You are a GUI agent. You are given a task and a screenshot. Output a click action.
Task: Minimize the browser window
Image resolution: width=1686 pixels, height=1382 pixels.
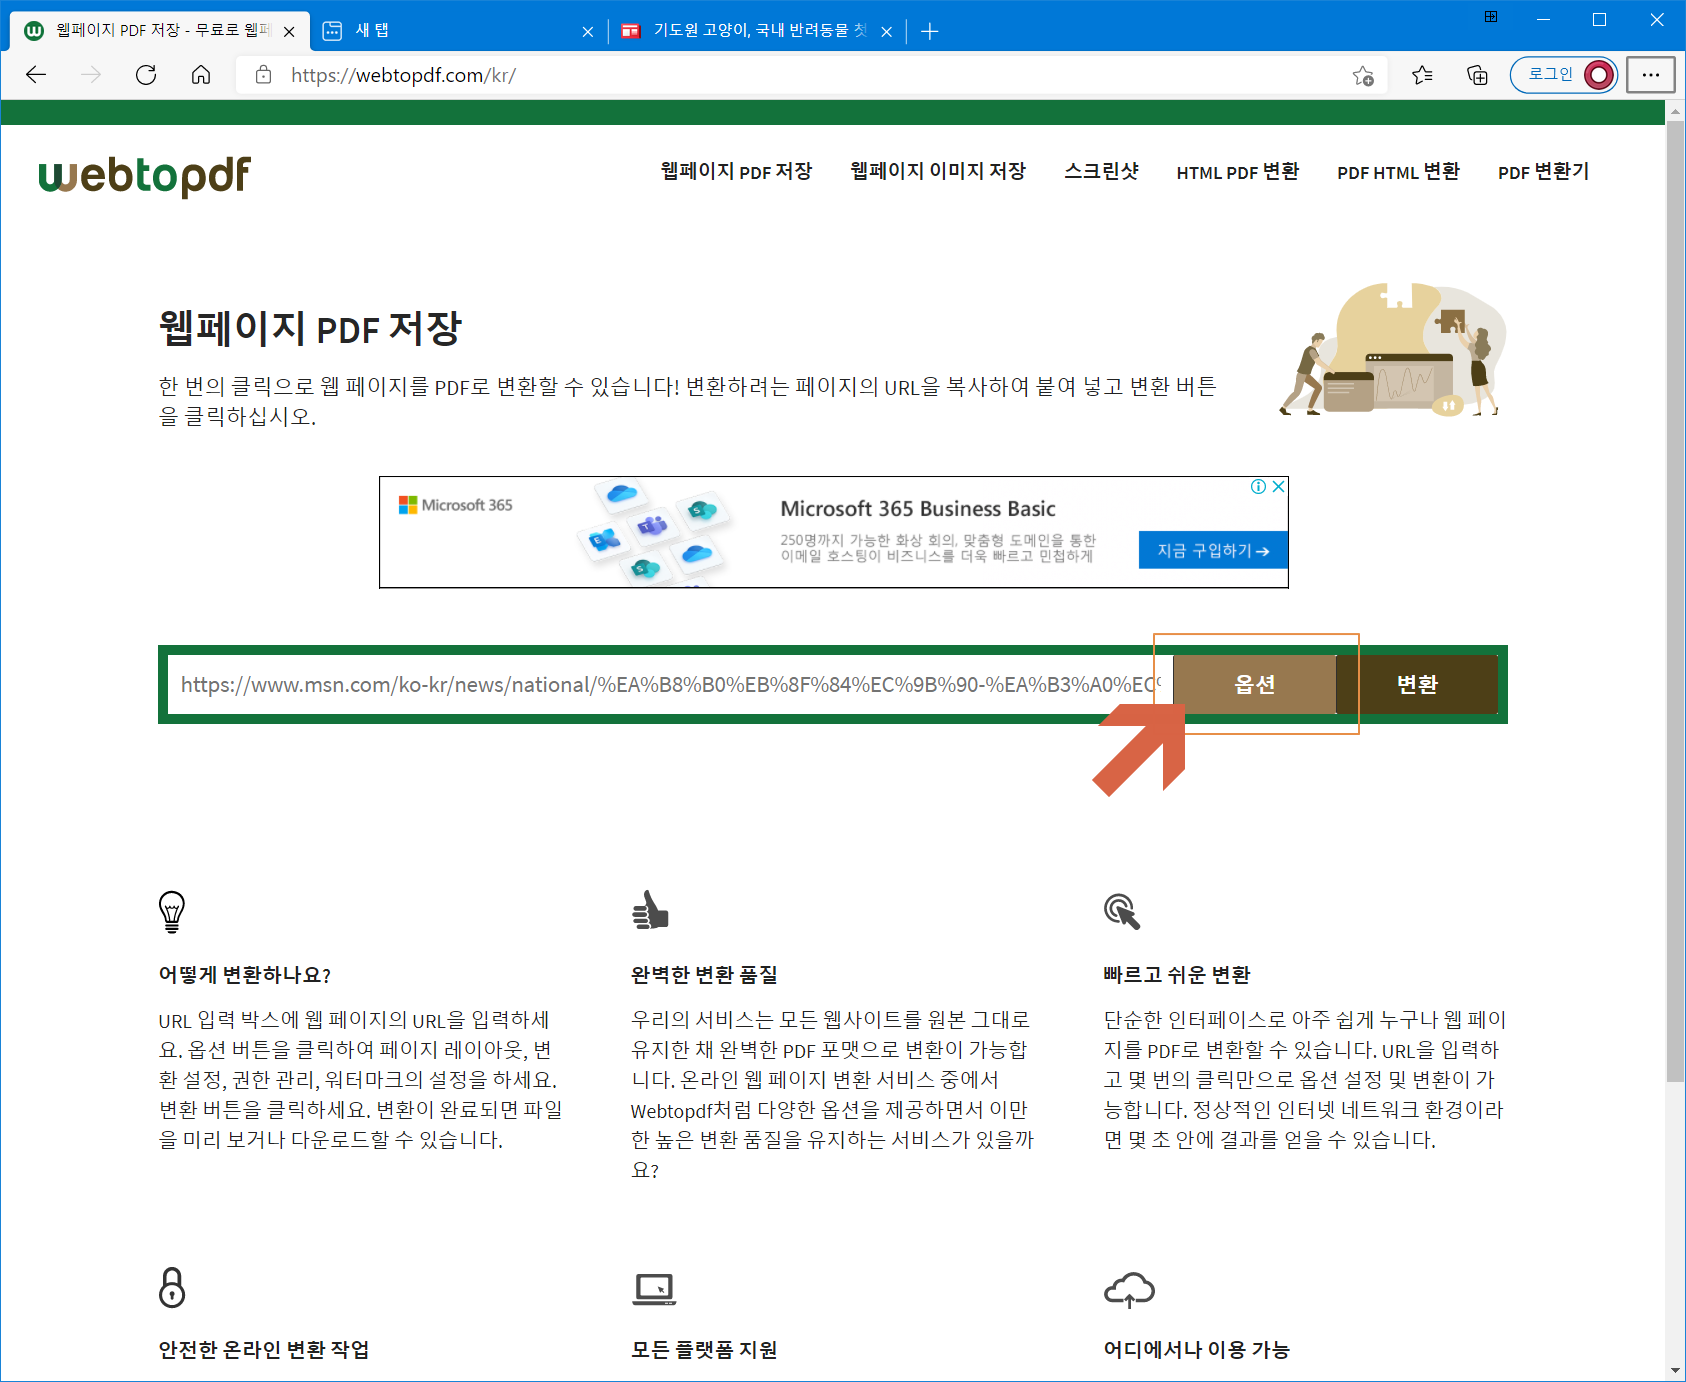(x=1543, y=19)
